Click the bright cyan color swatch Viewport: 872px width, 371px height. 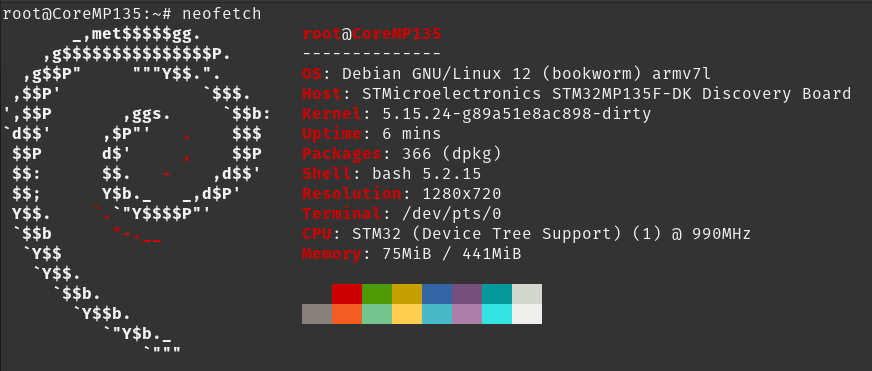497,314
